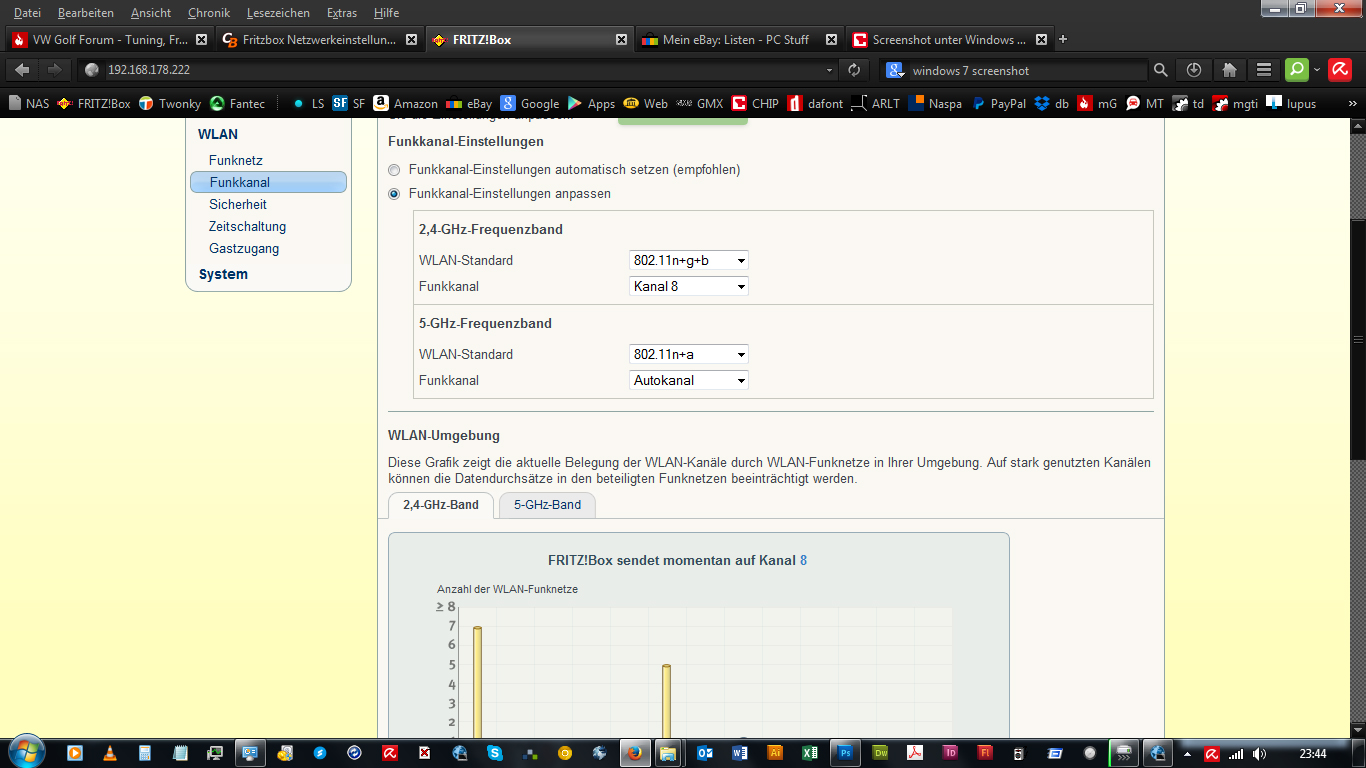The image size is (1366, 768).
Task: Open Sicherheit in the WLAN sidebar
Action: point(238,204)
